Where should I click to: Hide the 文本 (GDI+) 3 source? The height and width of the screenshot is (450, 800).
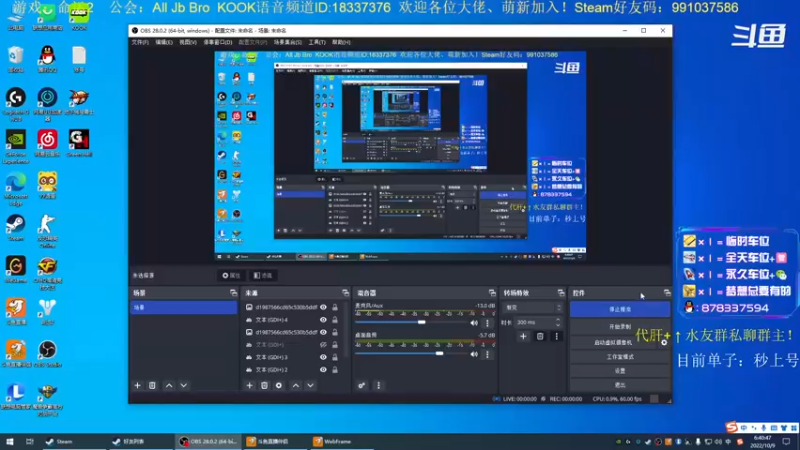tap(323, 357)
